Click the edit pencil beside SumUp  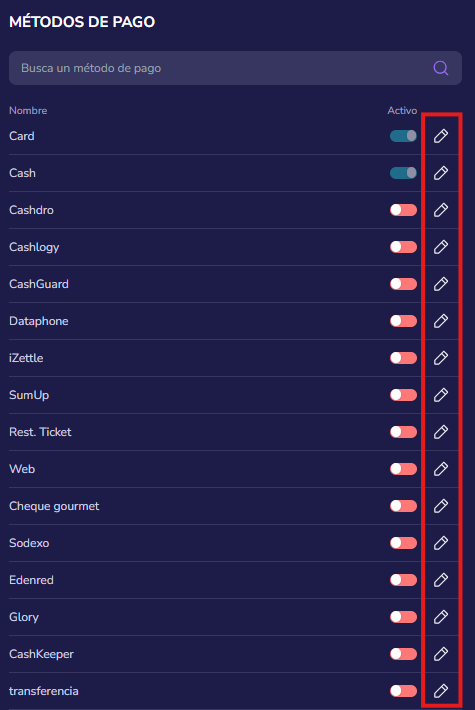pyautogui.click(x=441, y=395)
